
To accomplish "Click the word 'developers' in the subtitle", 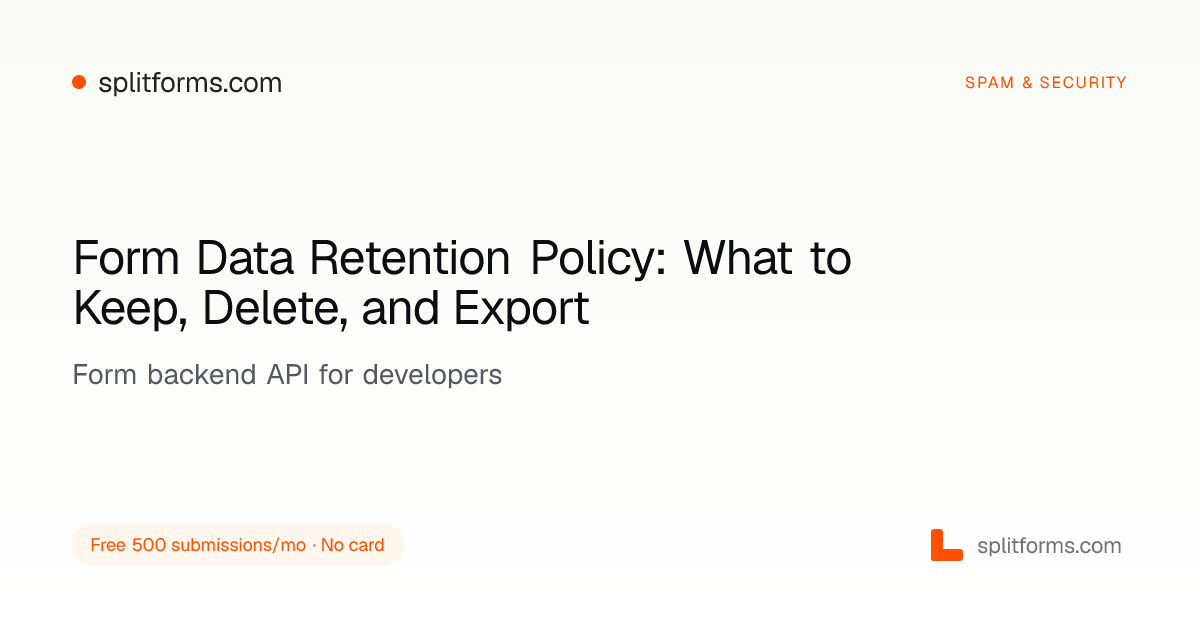I will (x=432, y=375).
